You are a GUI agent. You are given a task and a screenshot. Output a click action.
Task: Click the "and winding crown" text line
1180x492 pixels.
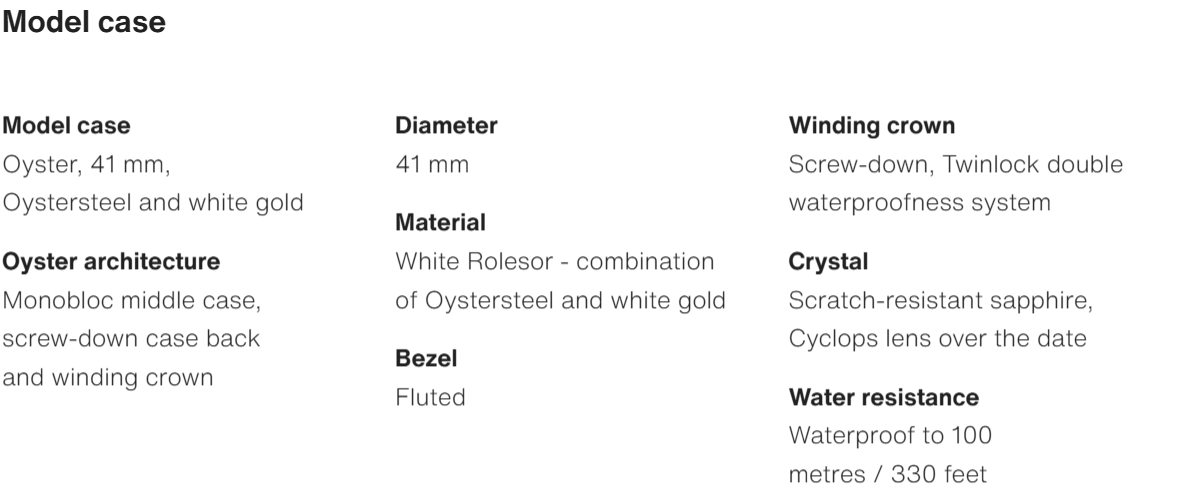click(x=108, y=378)
